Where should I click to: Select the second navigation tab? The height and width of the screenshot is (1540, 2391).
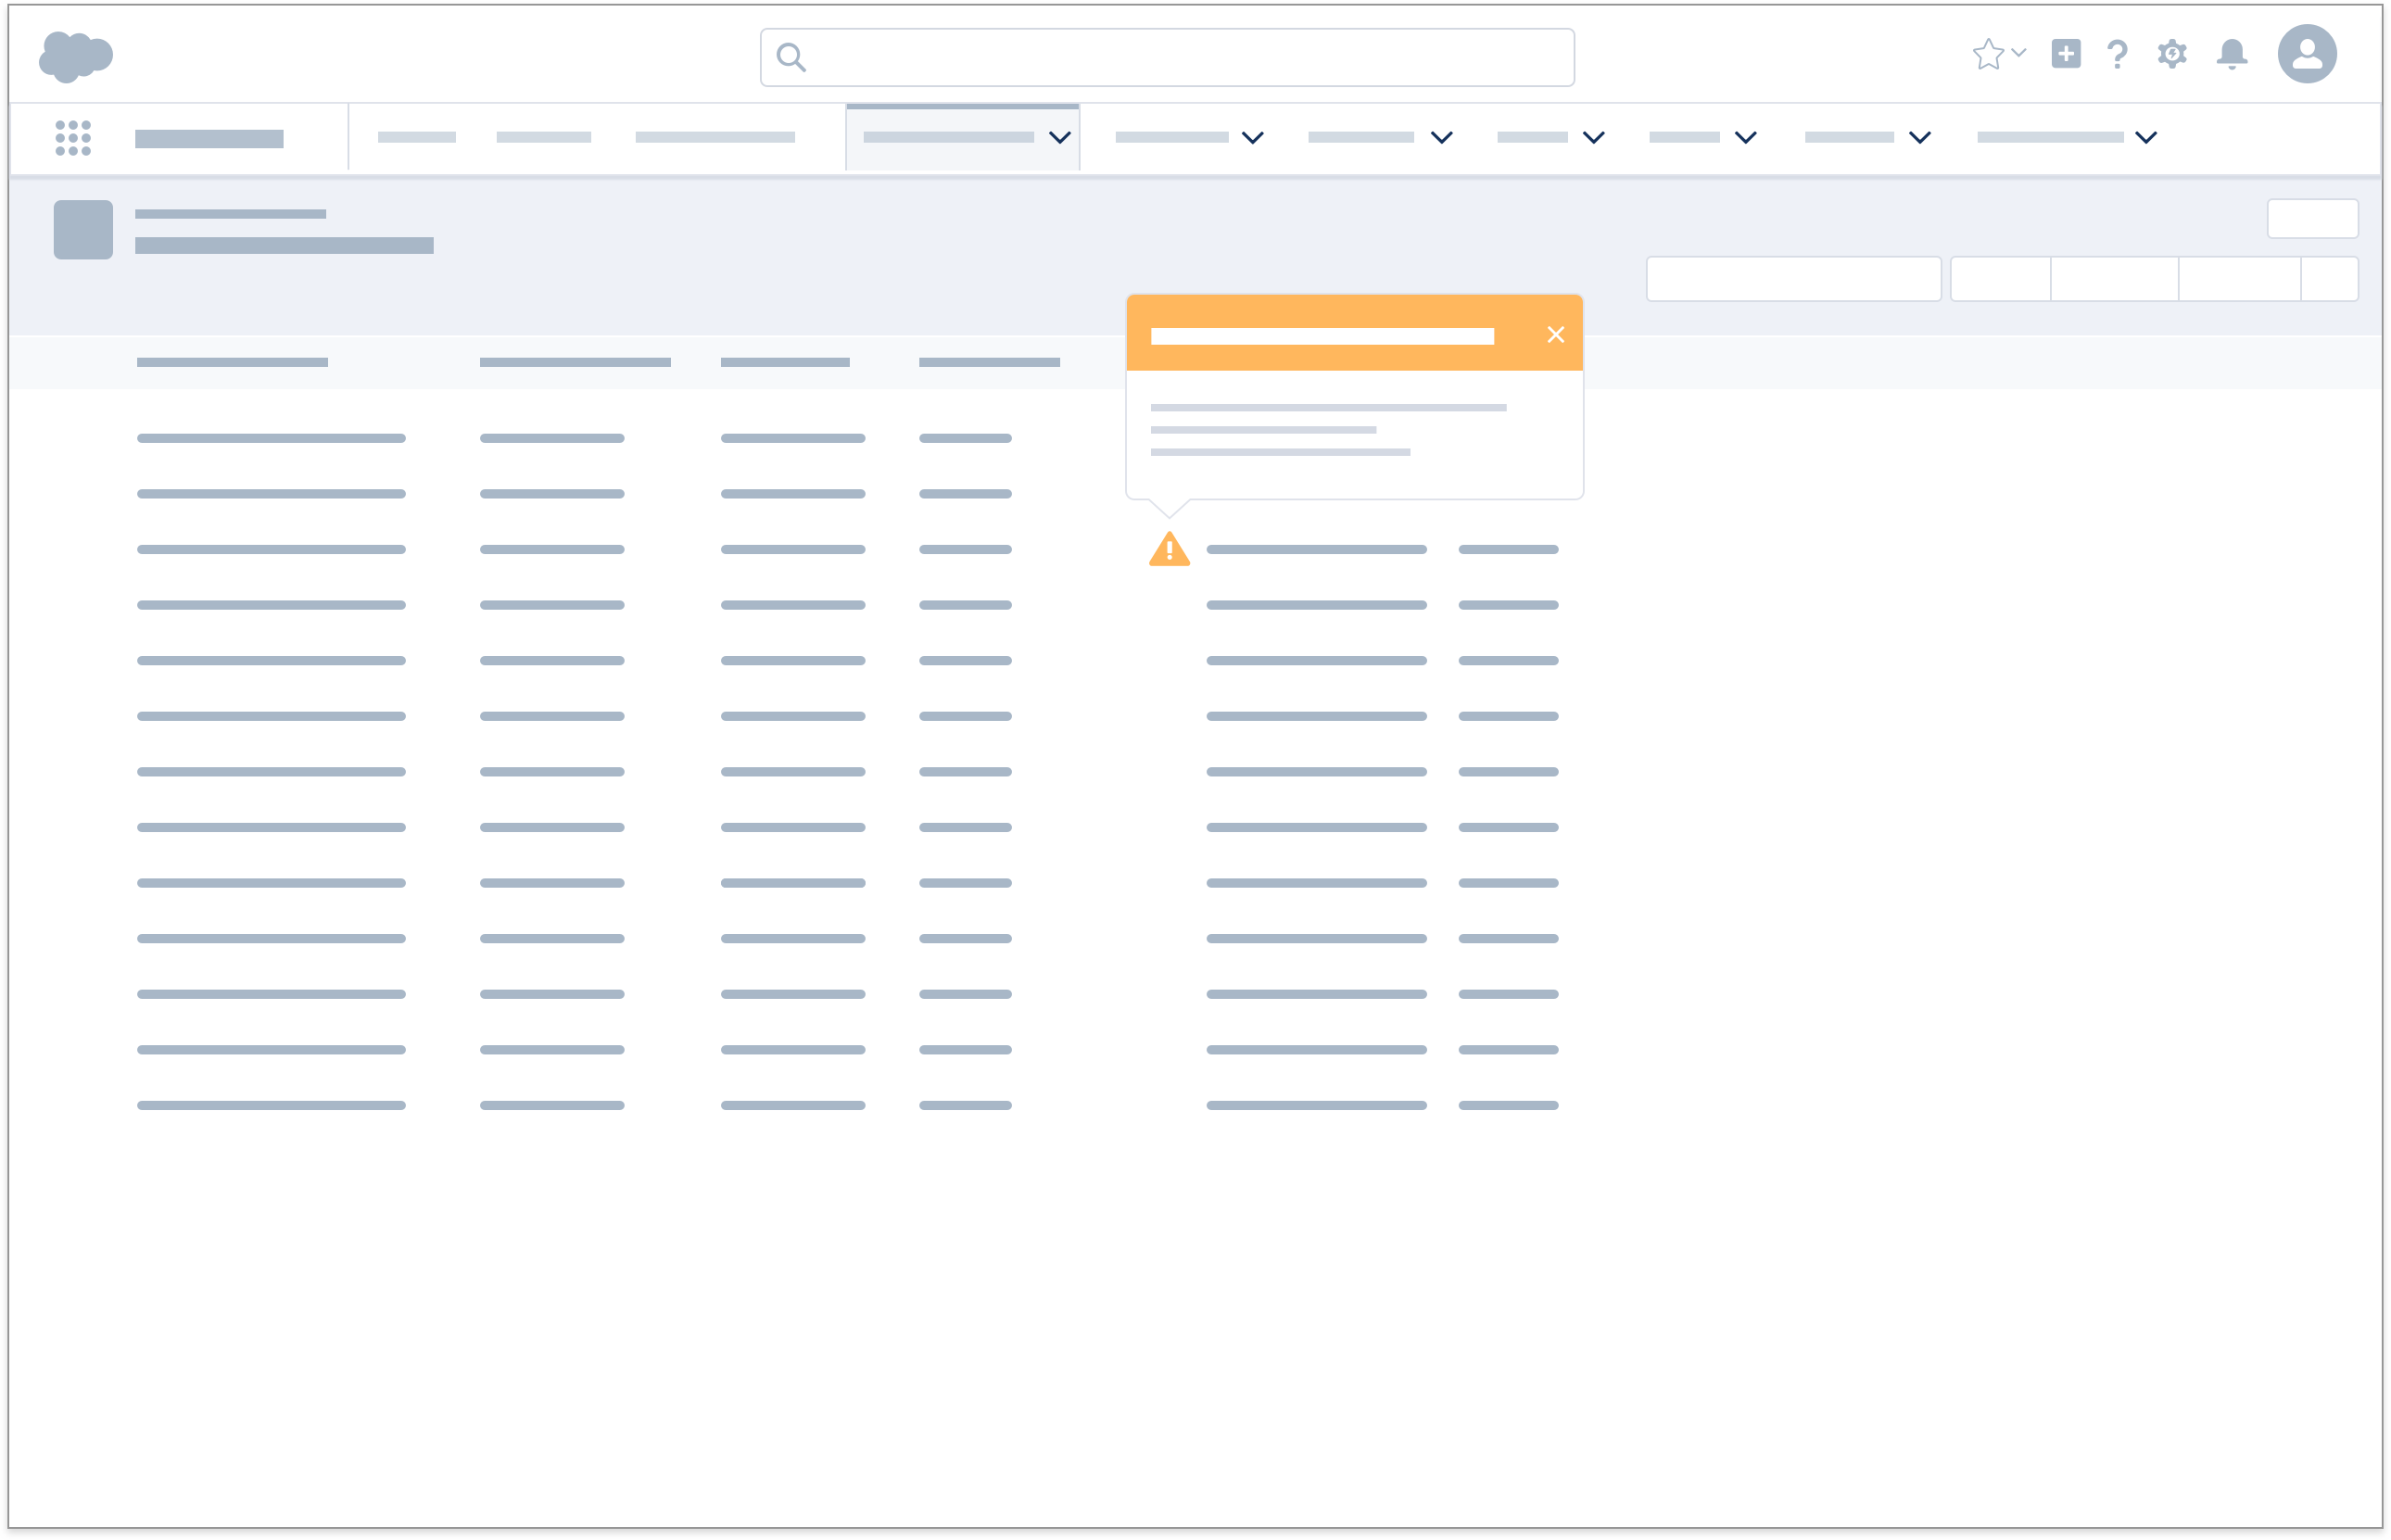coord(544,137)
